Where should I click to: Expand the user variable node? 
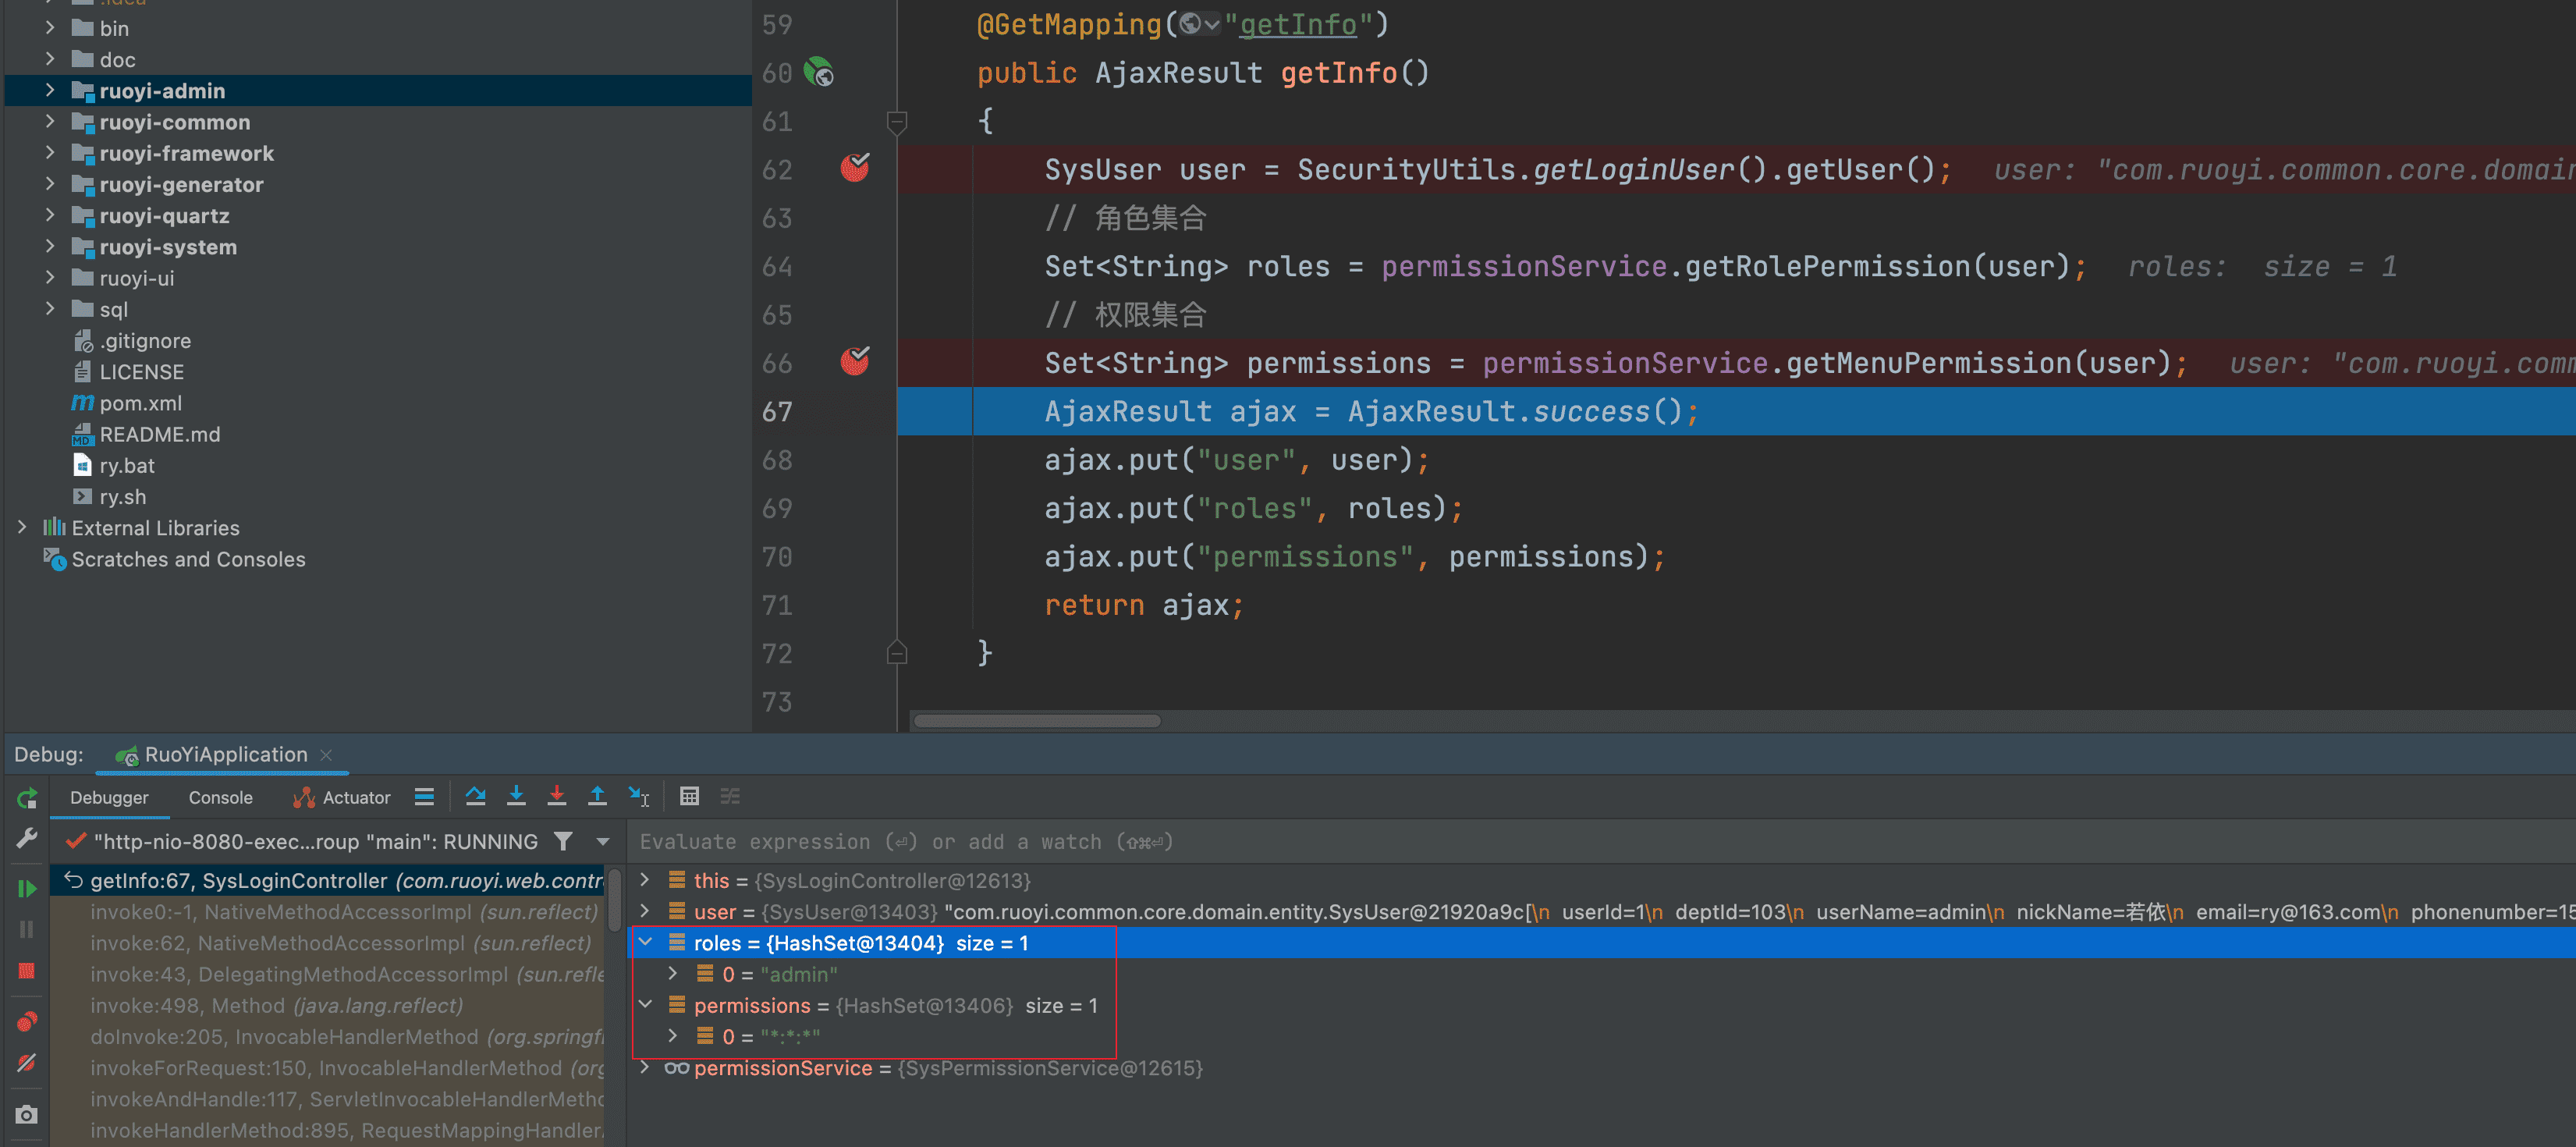(x=646, y=911)
